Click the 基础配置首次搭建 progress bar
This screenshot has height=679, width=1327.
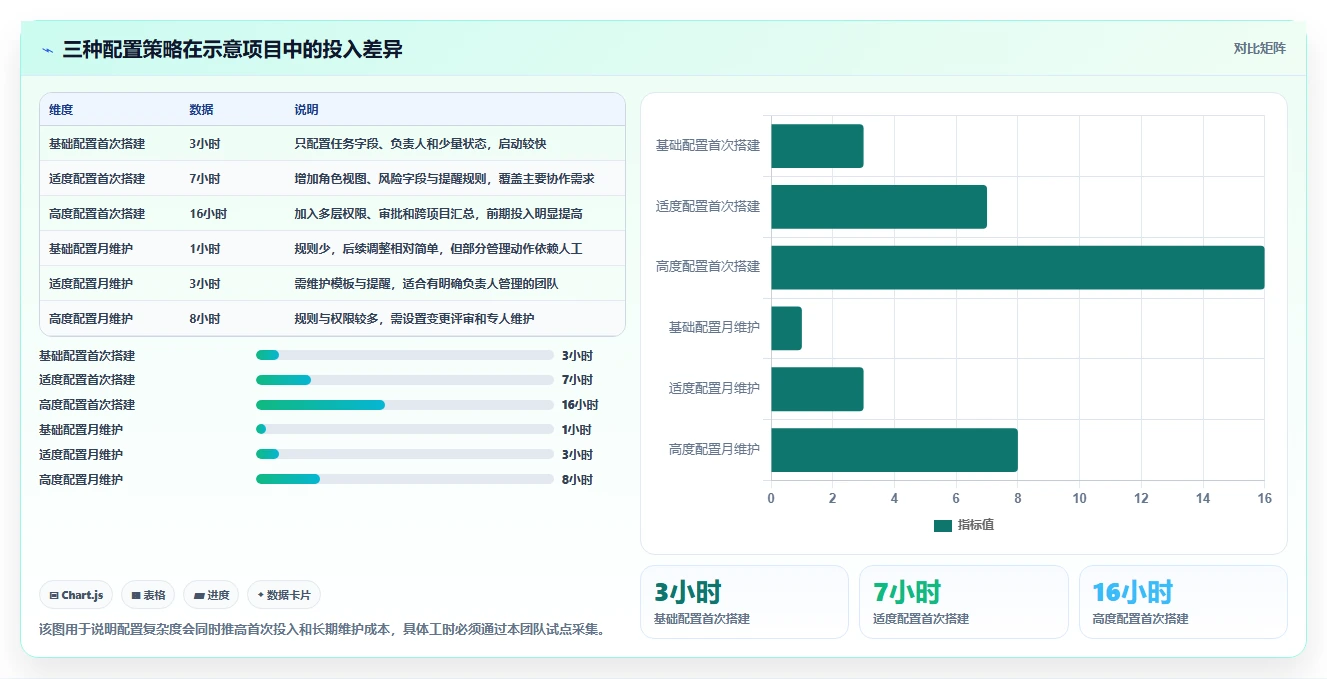pos(405,355)
